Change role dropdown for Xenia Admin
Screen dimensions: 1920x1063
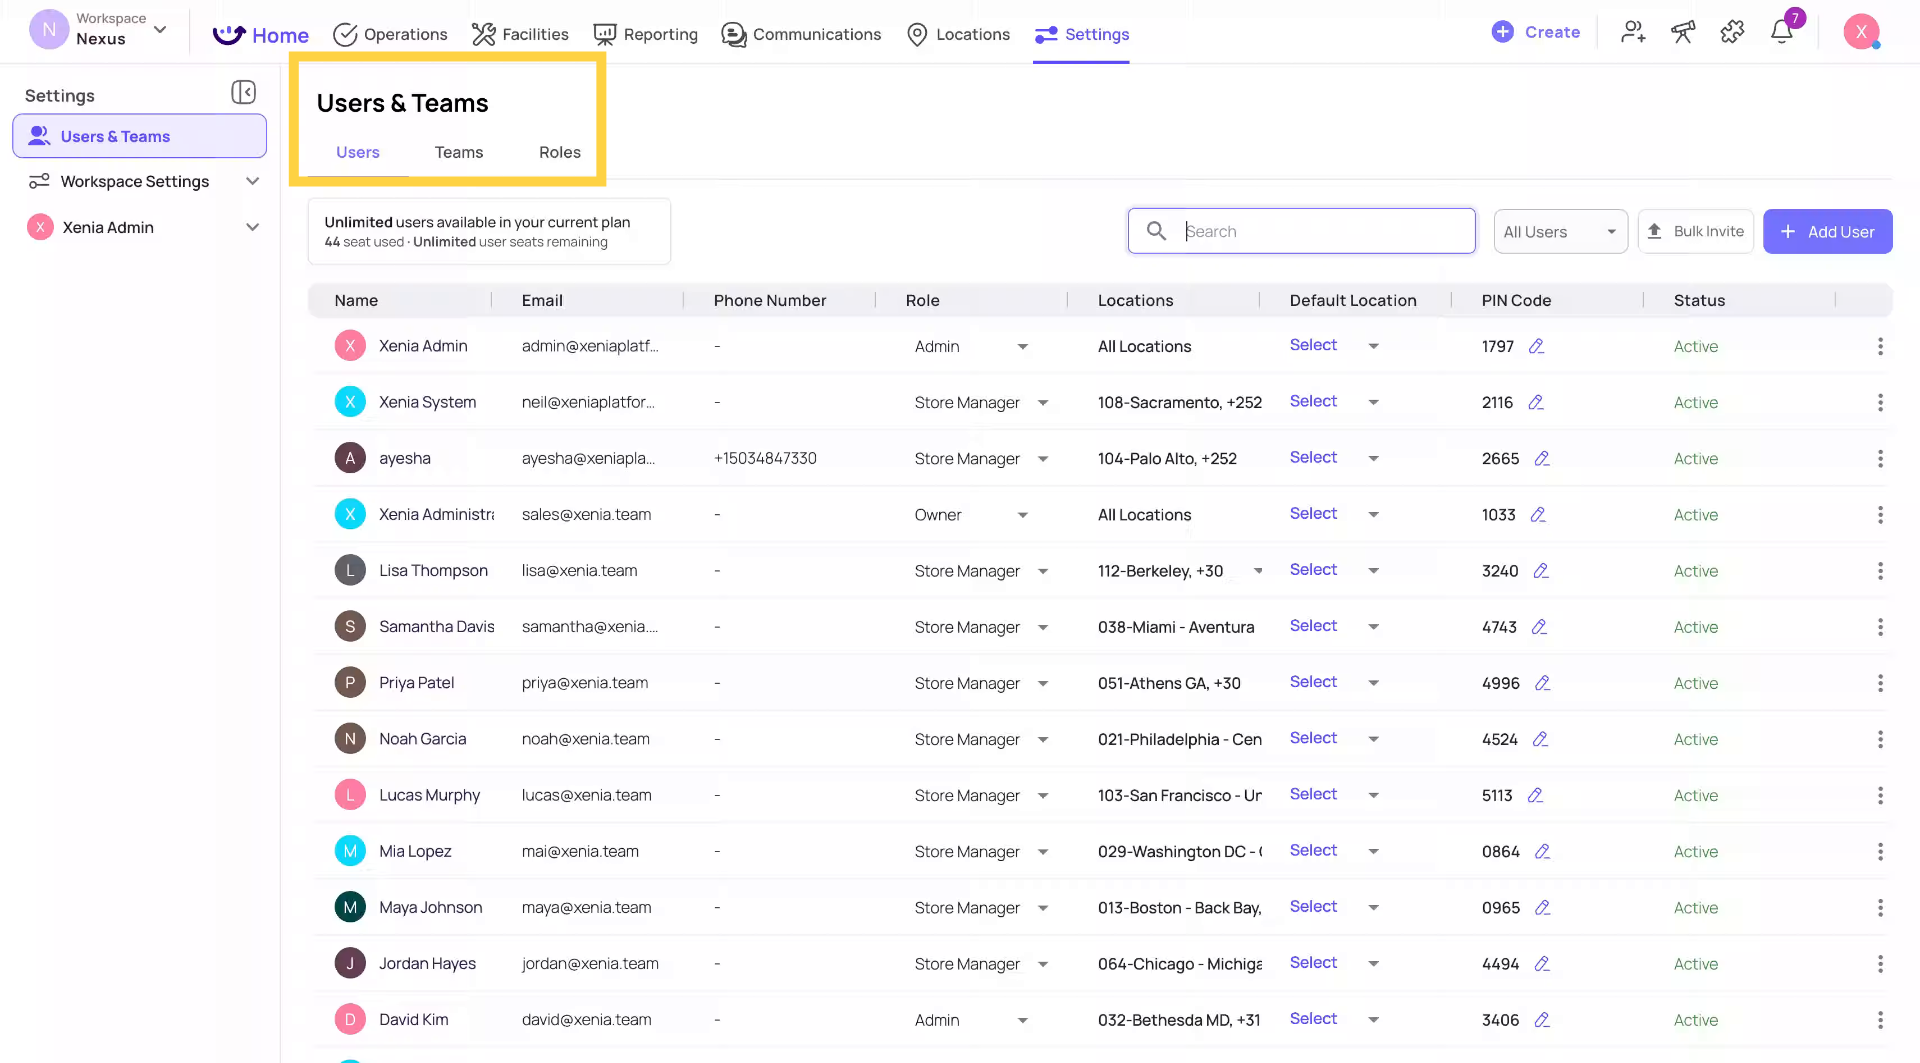pos(971,346)
